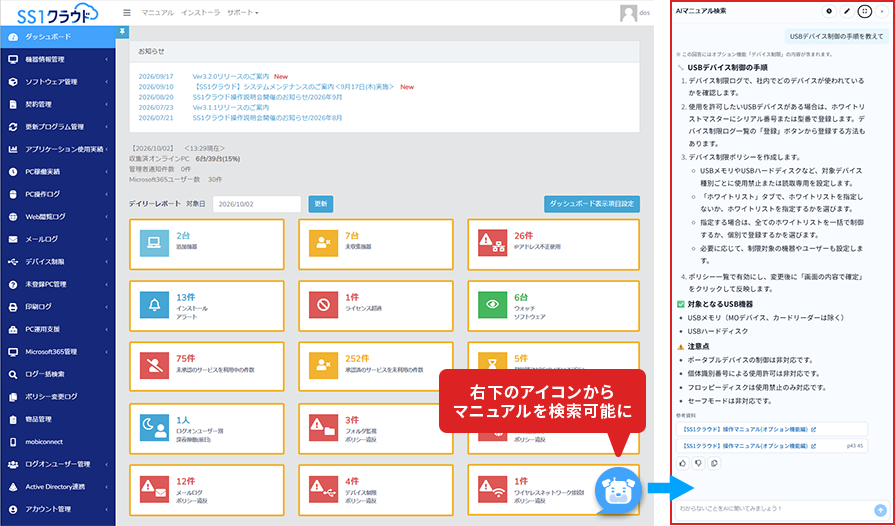Open first 操作マニュアル(オプション機能編) reference link

click(772, 430)
